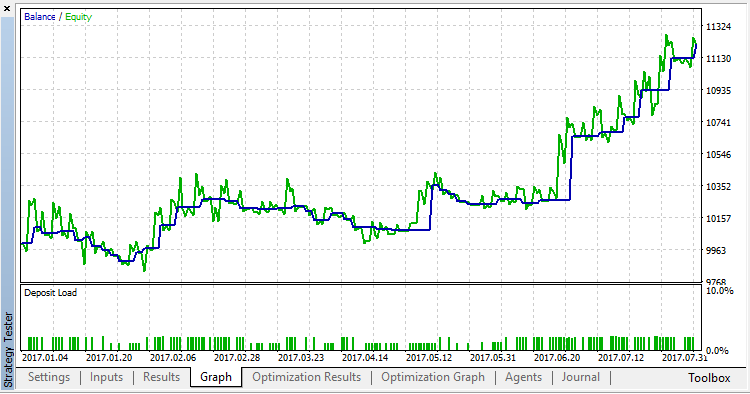Click the 10.0% deposit load axis label
This screenshot has width=750, height=394.
719,291
